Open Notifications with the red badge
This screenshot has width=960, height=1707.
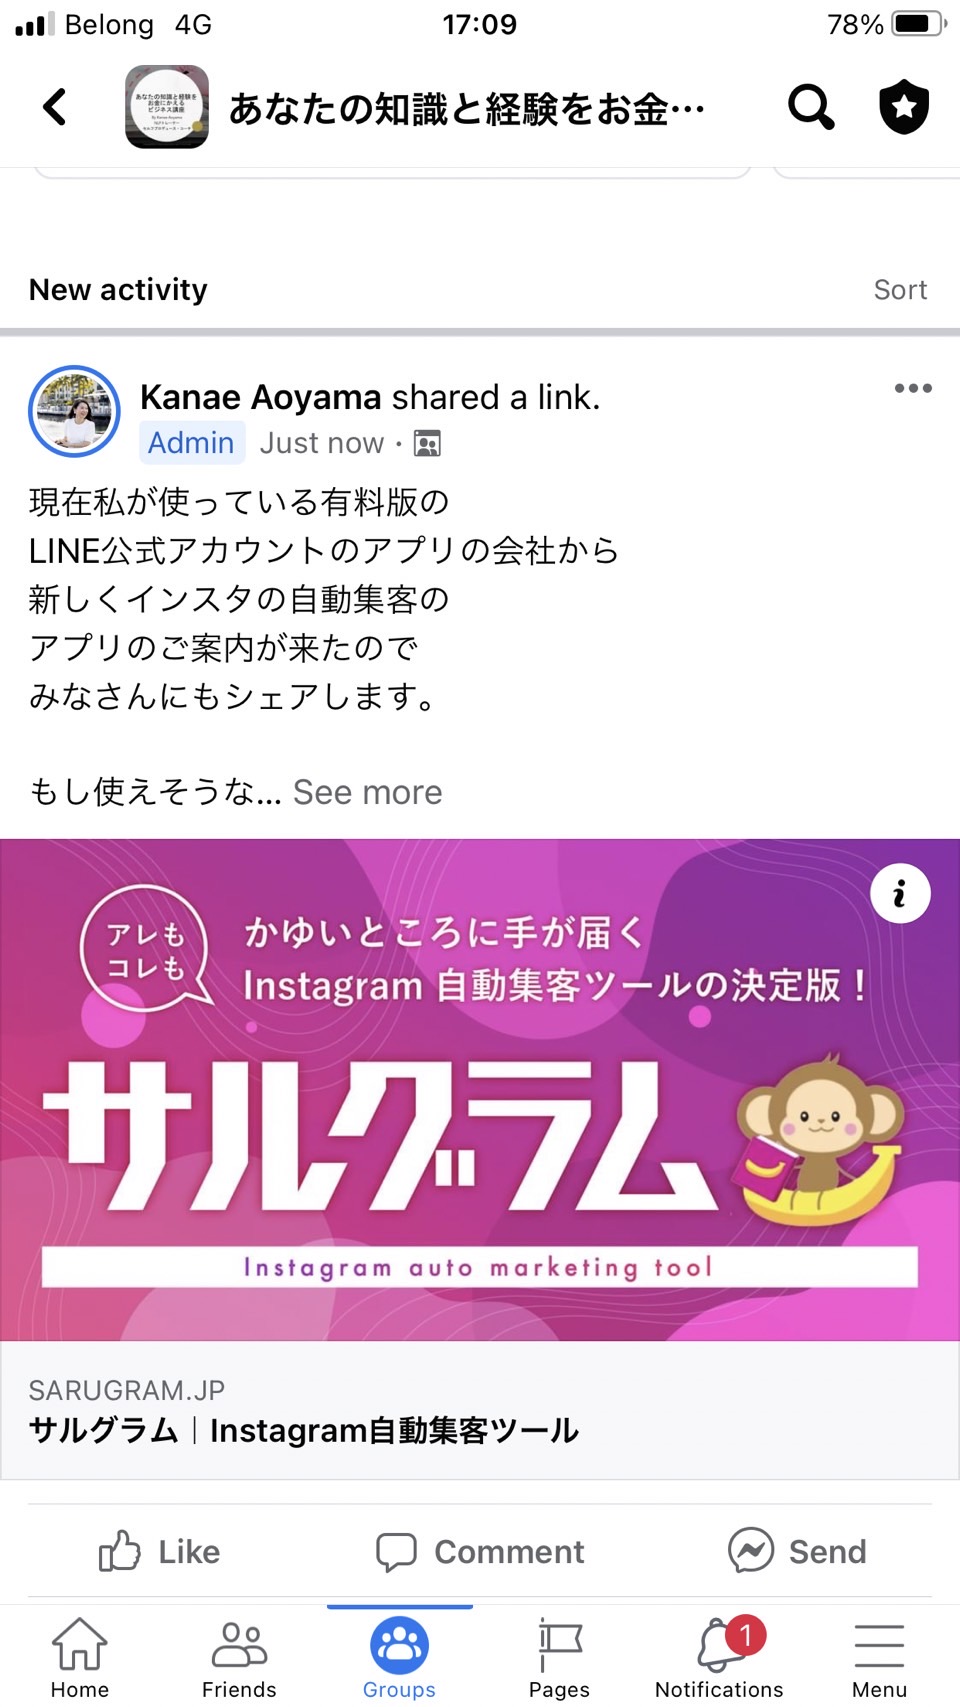[720, 1657]
